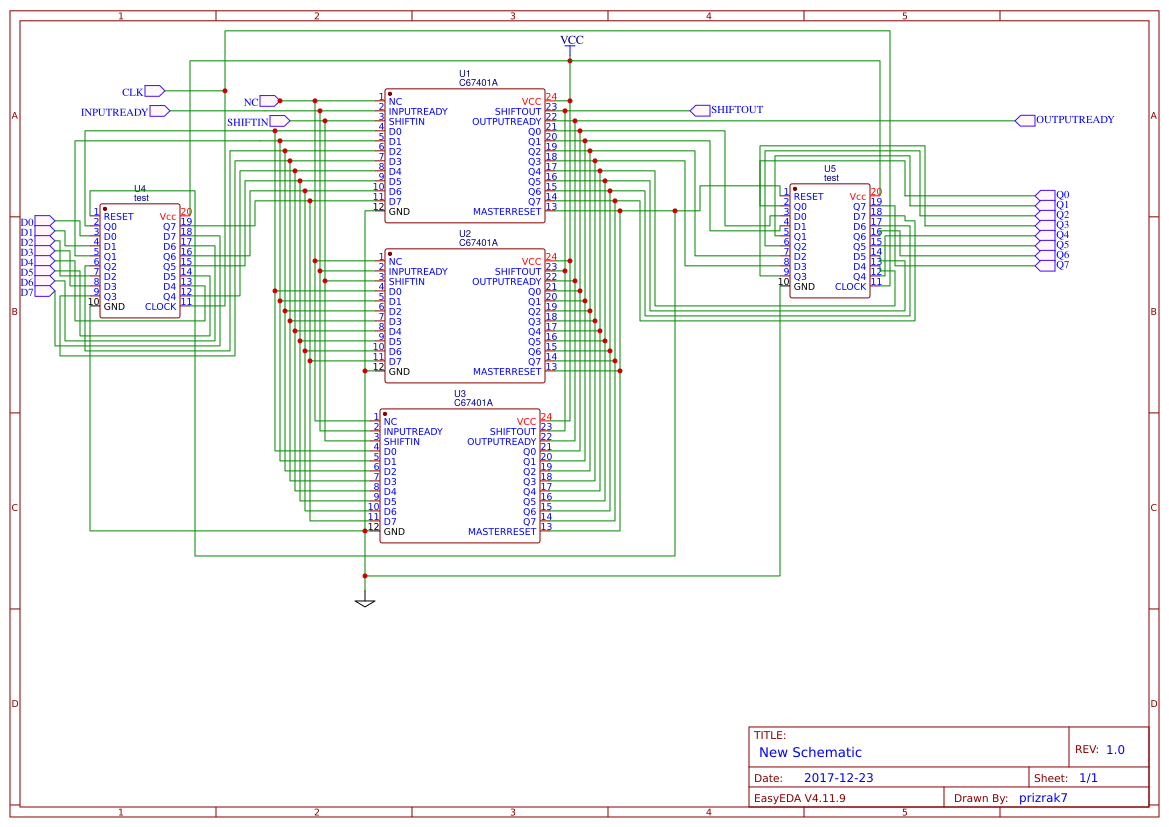Image resolution: width=1169 pixels, height=827 pixels.
Task: Select the U5 test component symbol
Action: (828, 240)
